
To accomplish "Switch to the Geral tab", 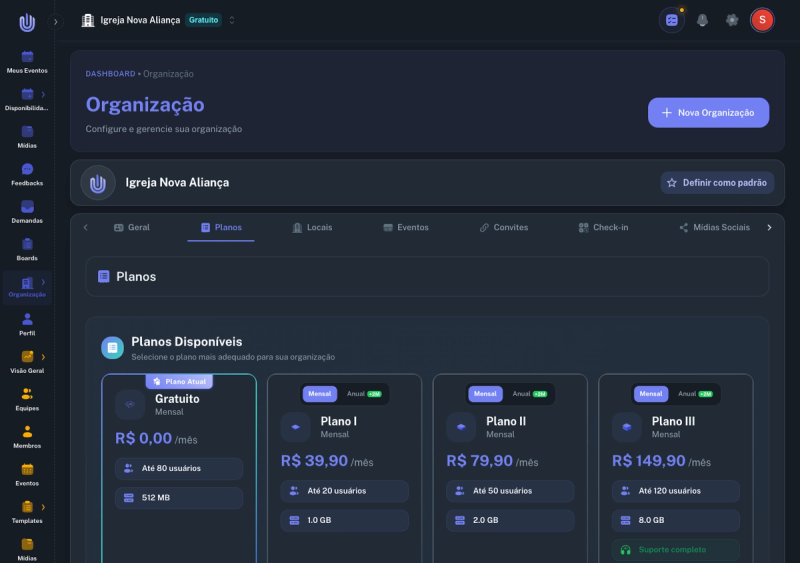I will pos(132,228).
